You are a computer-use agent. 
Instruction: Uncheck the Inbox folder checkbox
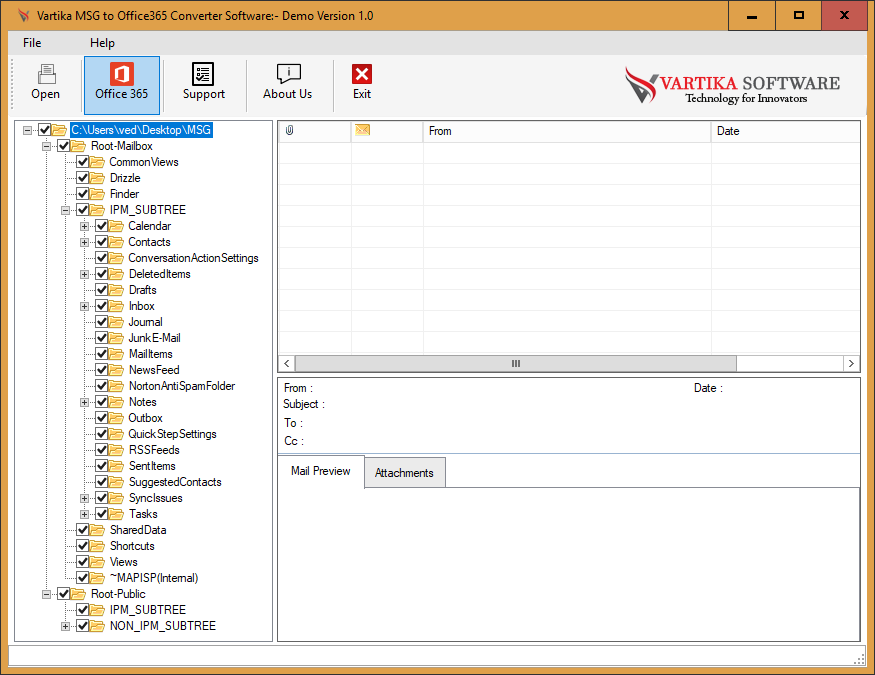point(102,306)
